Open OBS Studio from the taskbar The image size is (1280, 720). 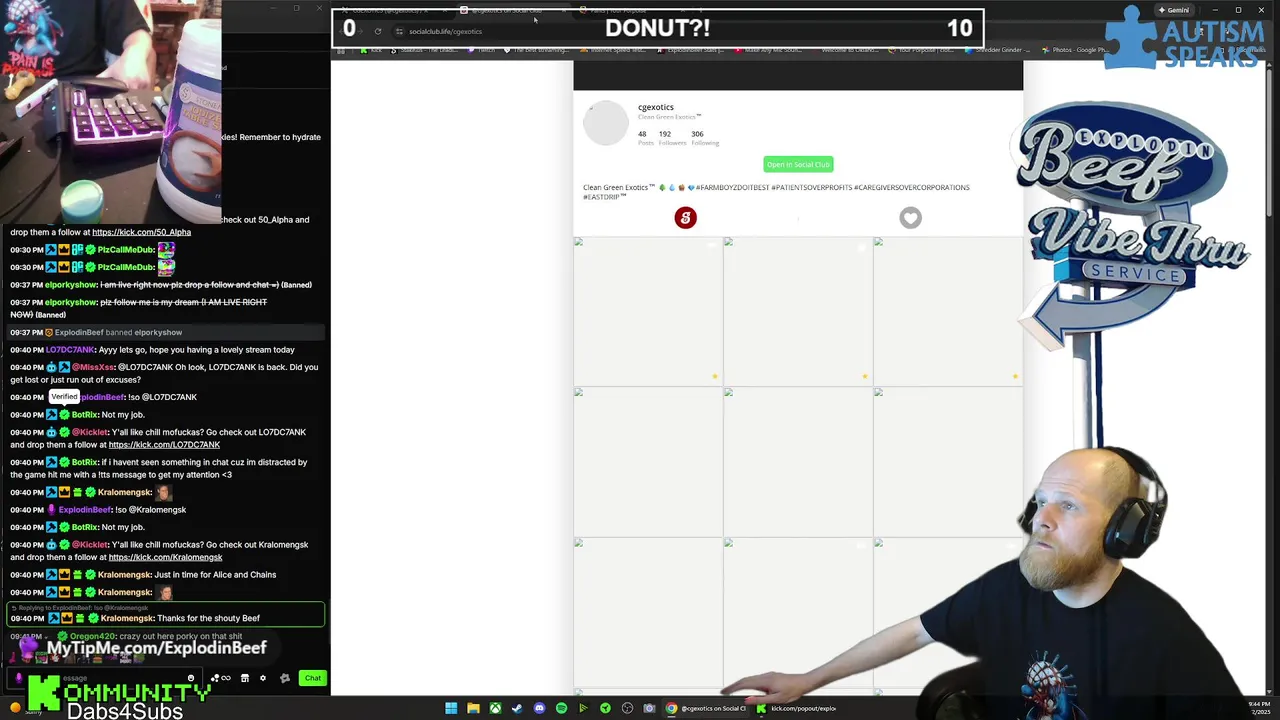click(x=627, y=708)
